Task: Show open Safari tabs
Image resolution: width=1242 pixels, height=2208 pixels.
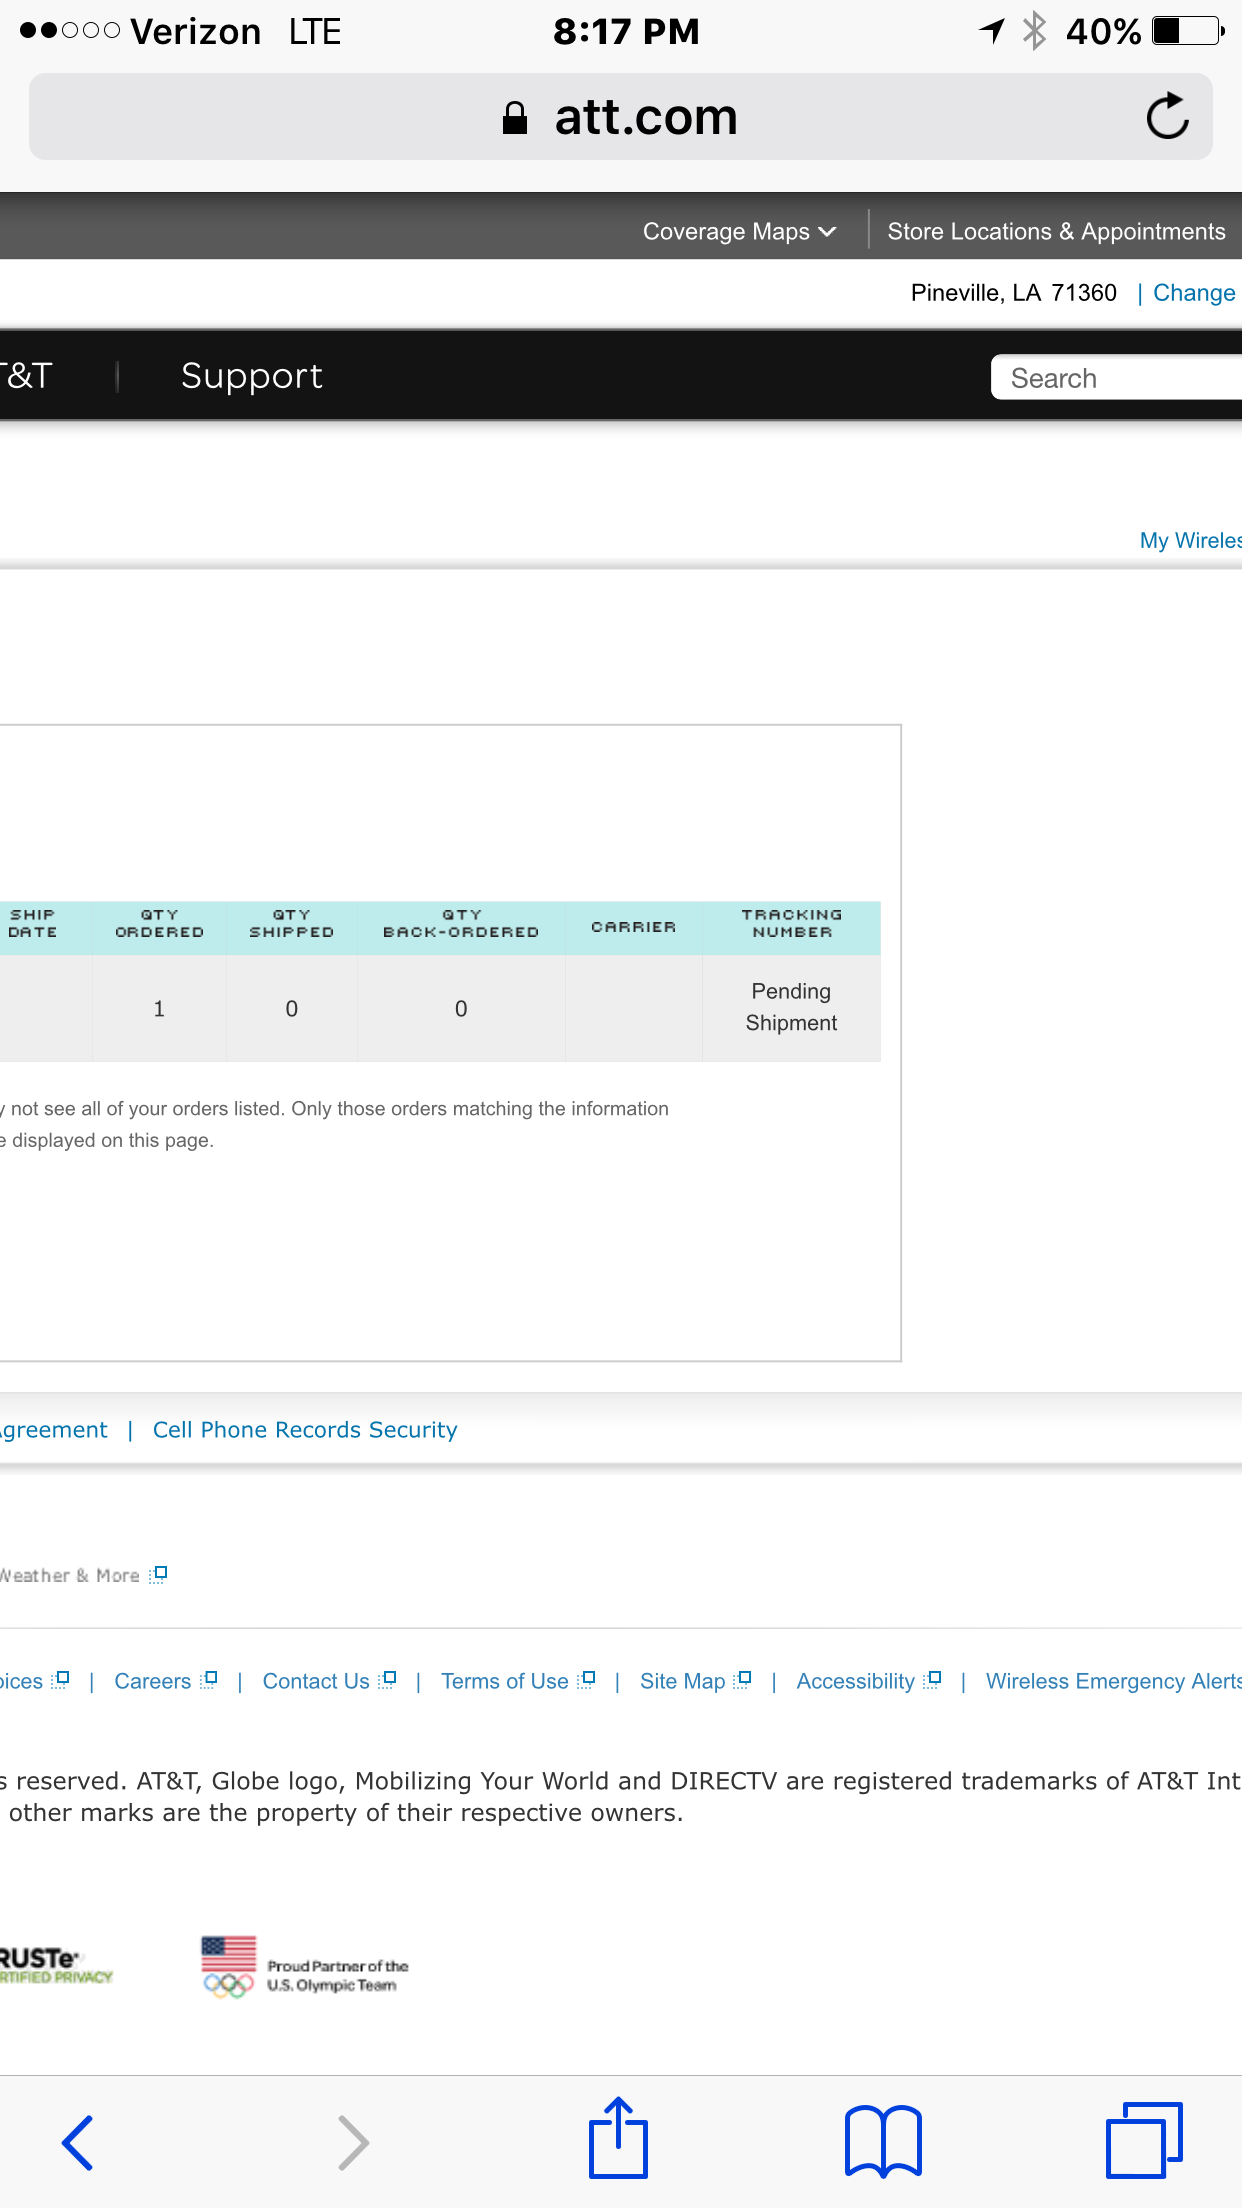Action: coord(1144,2140)
